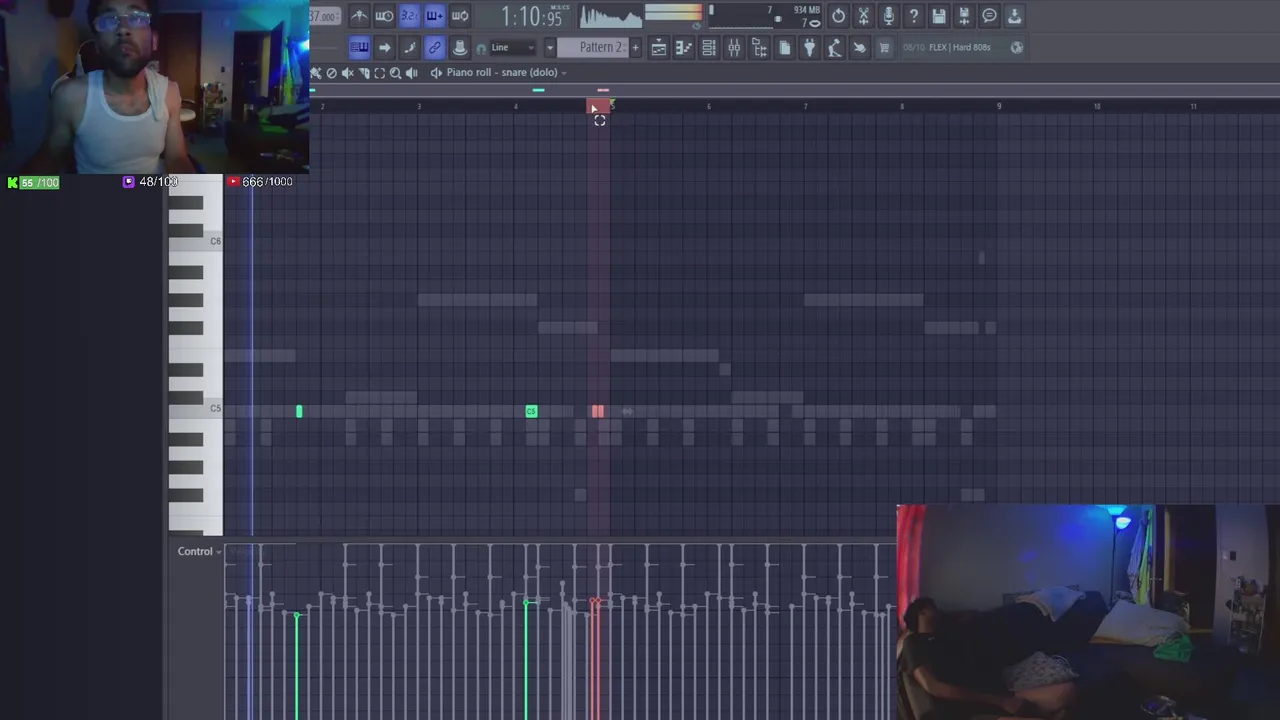Click the tempo value field
This screenshot has height=720, width=1280.
324,16
